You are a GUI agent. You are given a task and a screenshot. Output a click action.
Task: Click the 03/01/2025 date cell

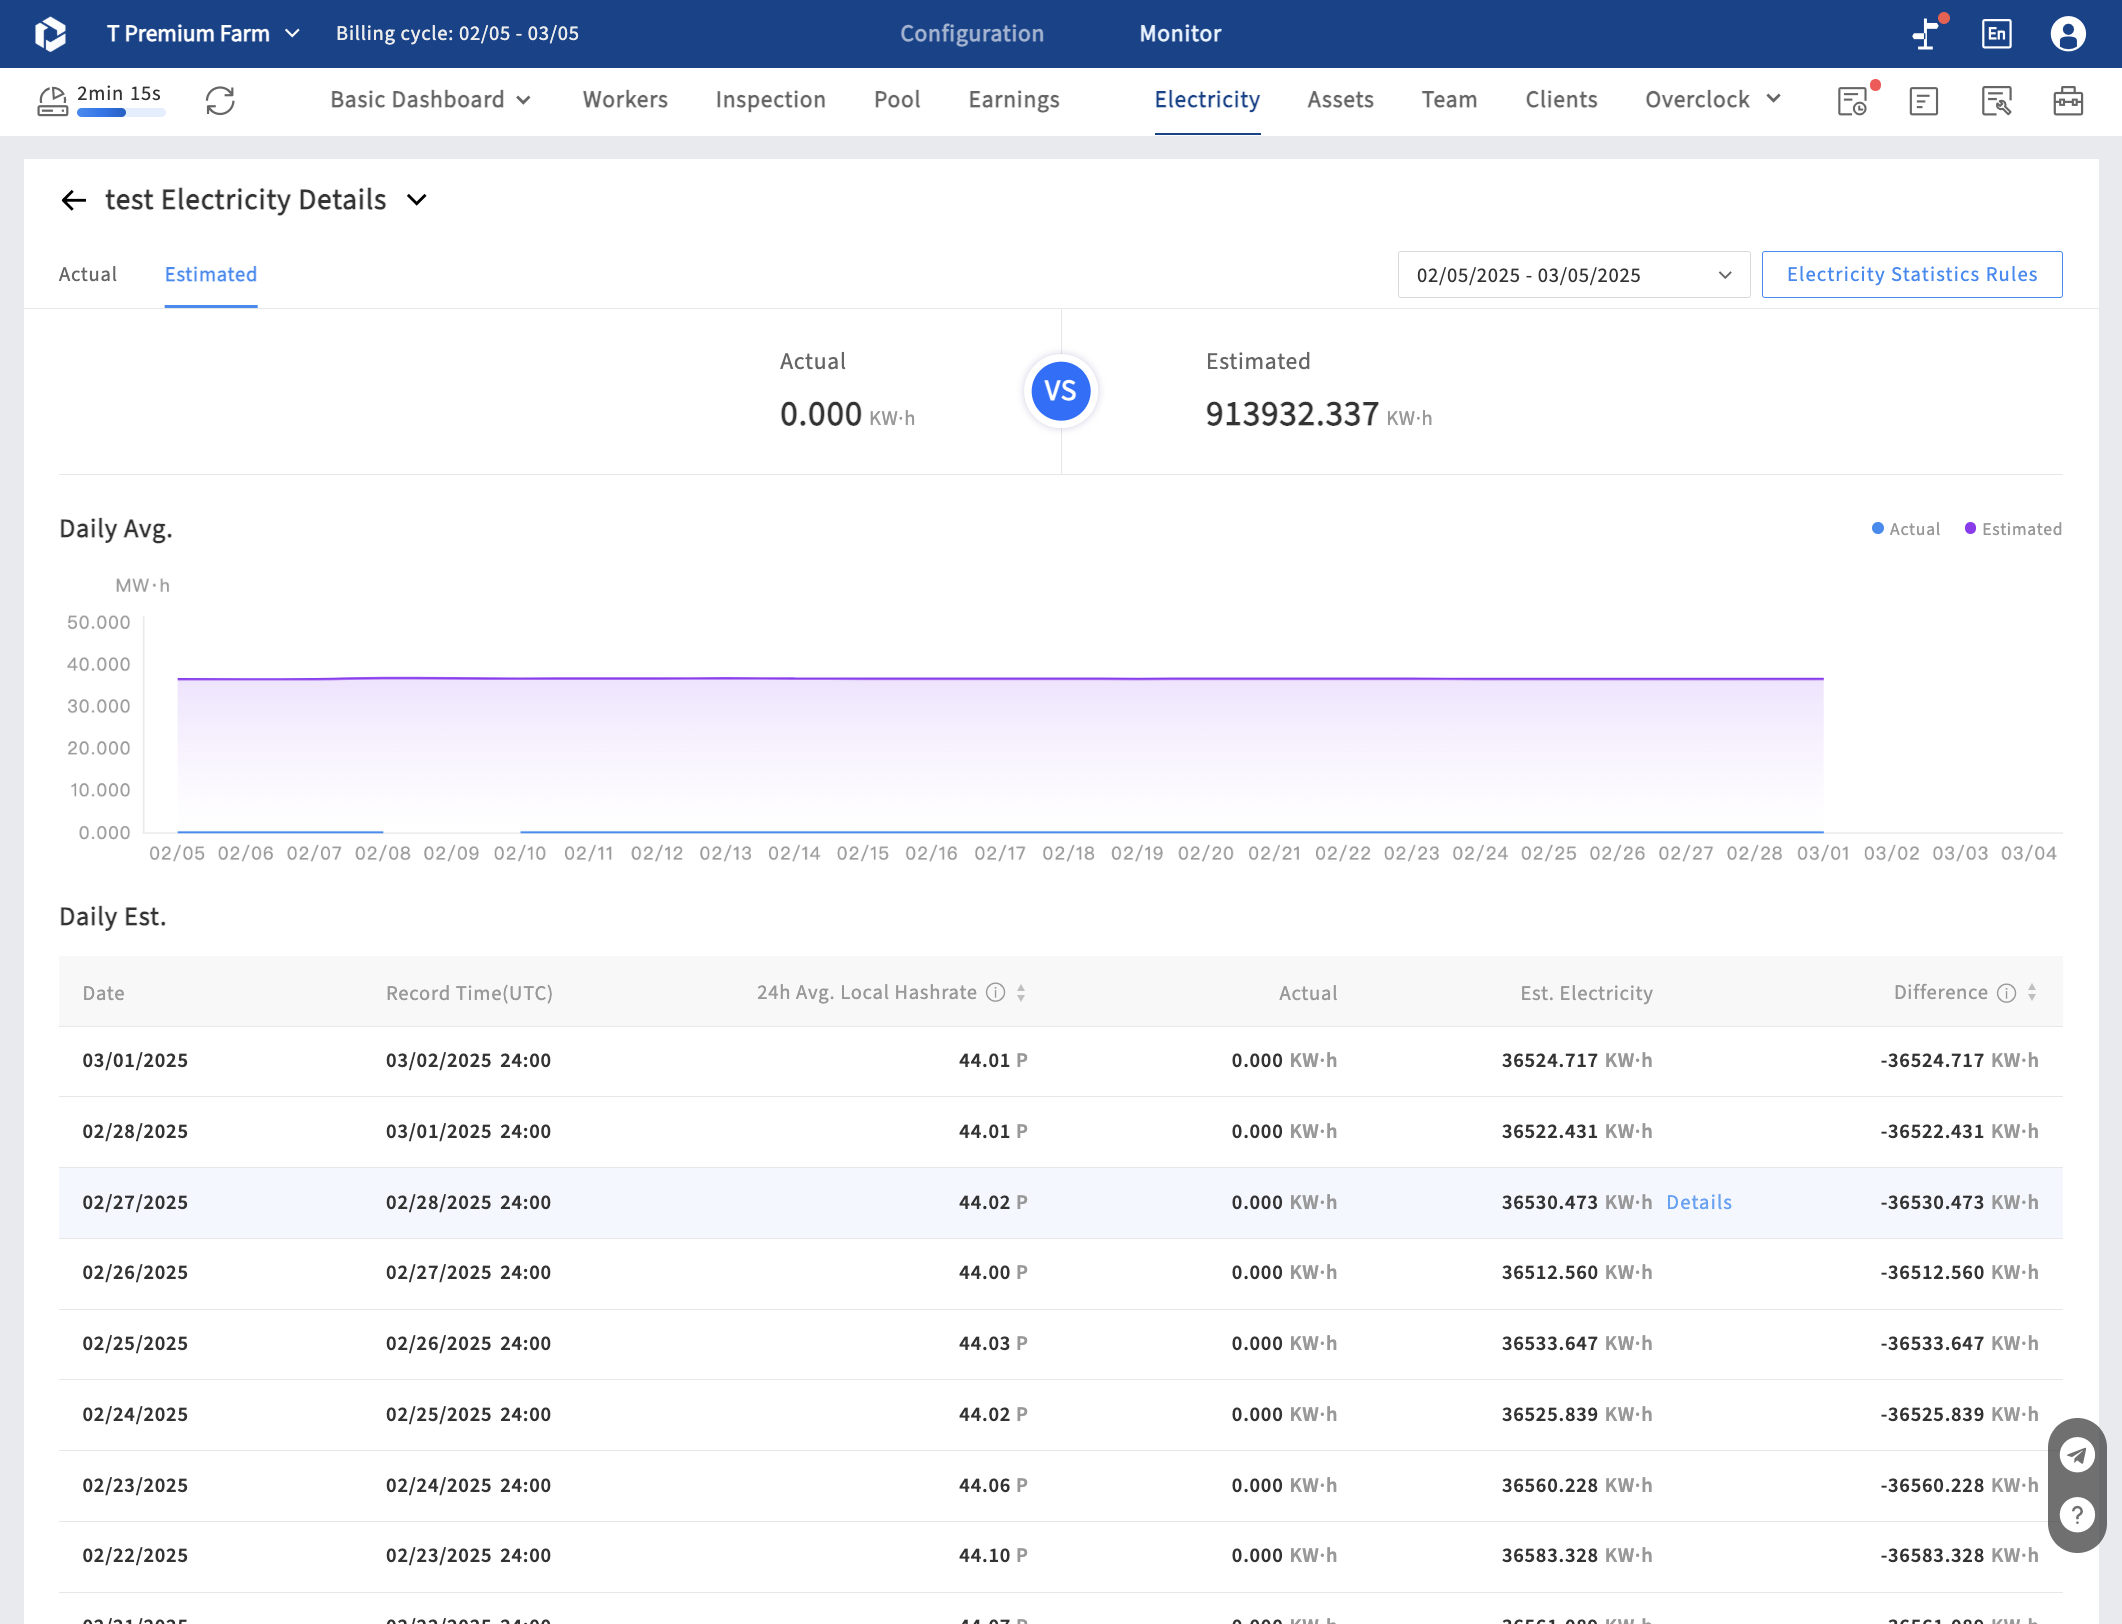click(135, 1060)
